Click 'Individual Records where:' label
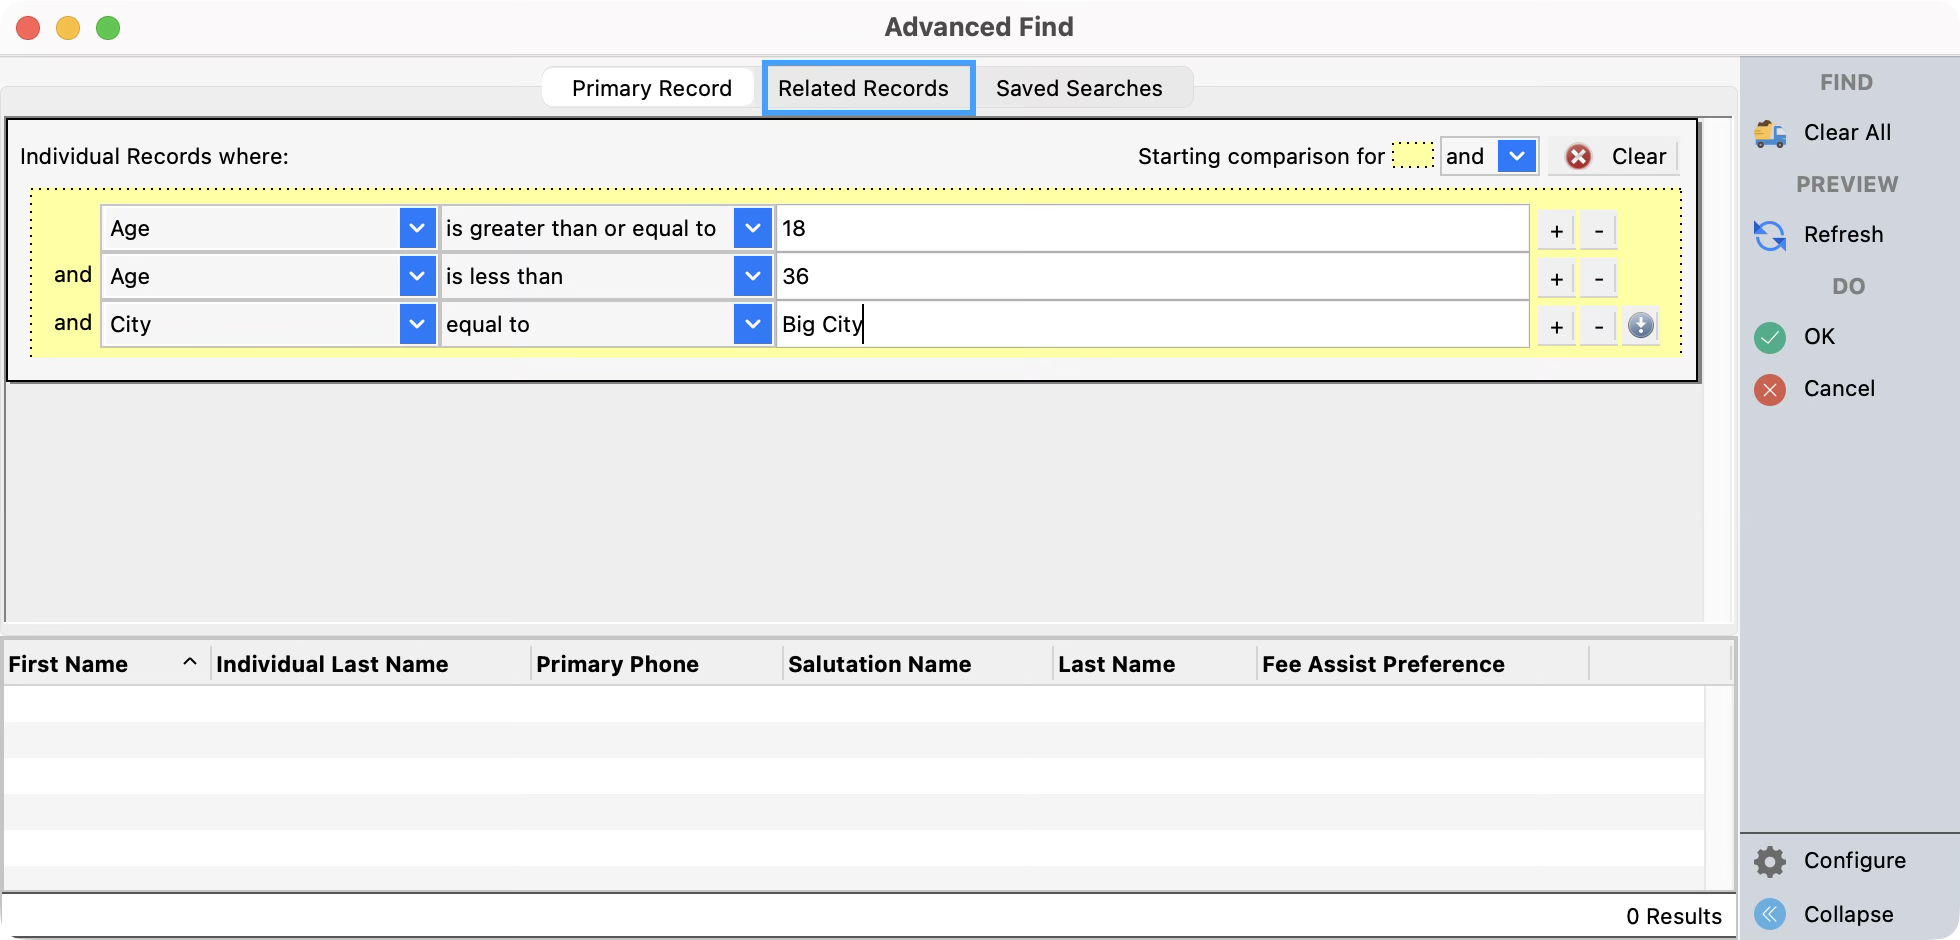1960x940 pixels. 154,157
